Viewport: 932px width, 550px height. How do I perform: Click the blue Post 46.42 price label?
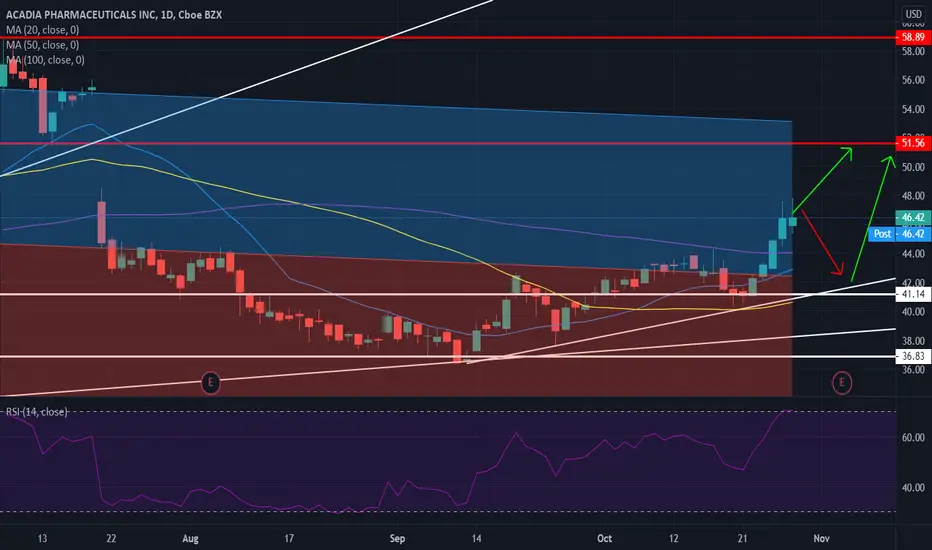tap(899, 234)
